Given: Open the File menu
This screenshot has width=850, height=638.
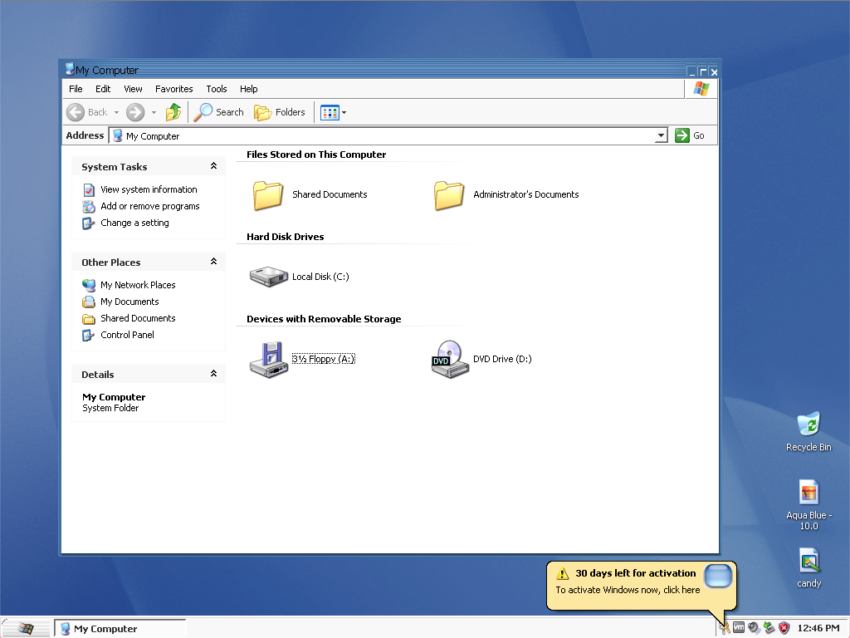Looking at the screenshot, I should 75,89.
